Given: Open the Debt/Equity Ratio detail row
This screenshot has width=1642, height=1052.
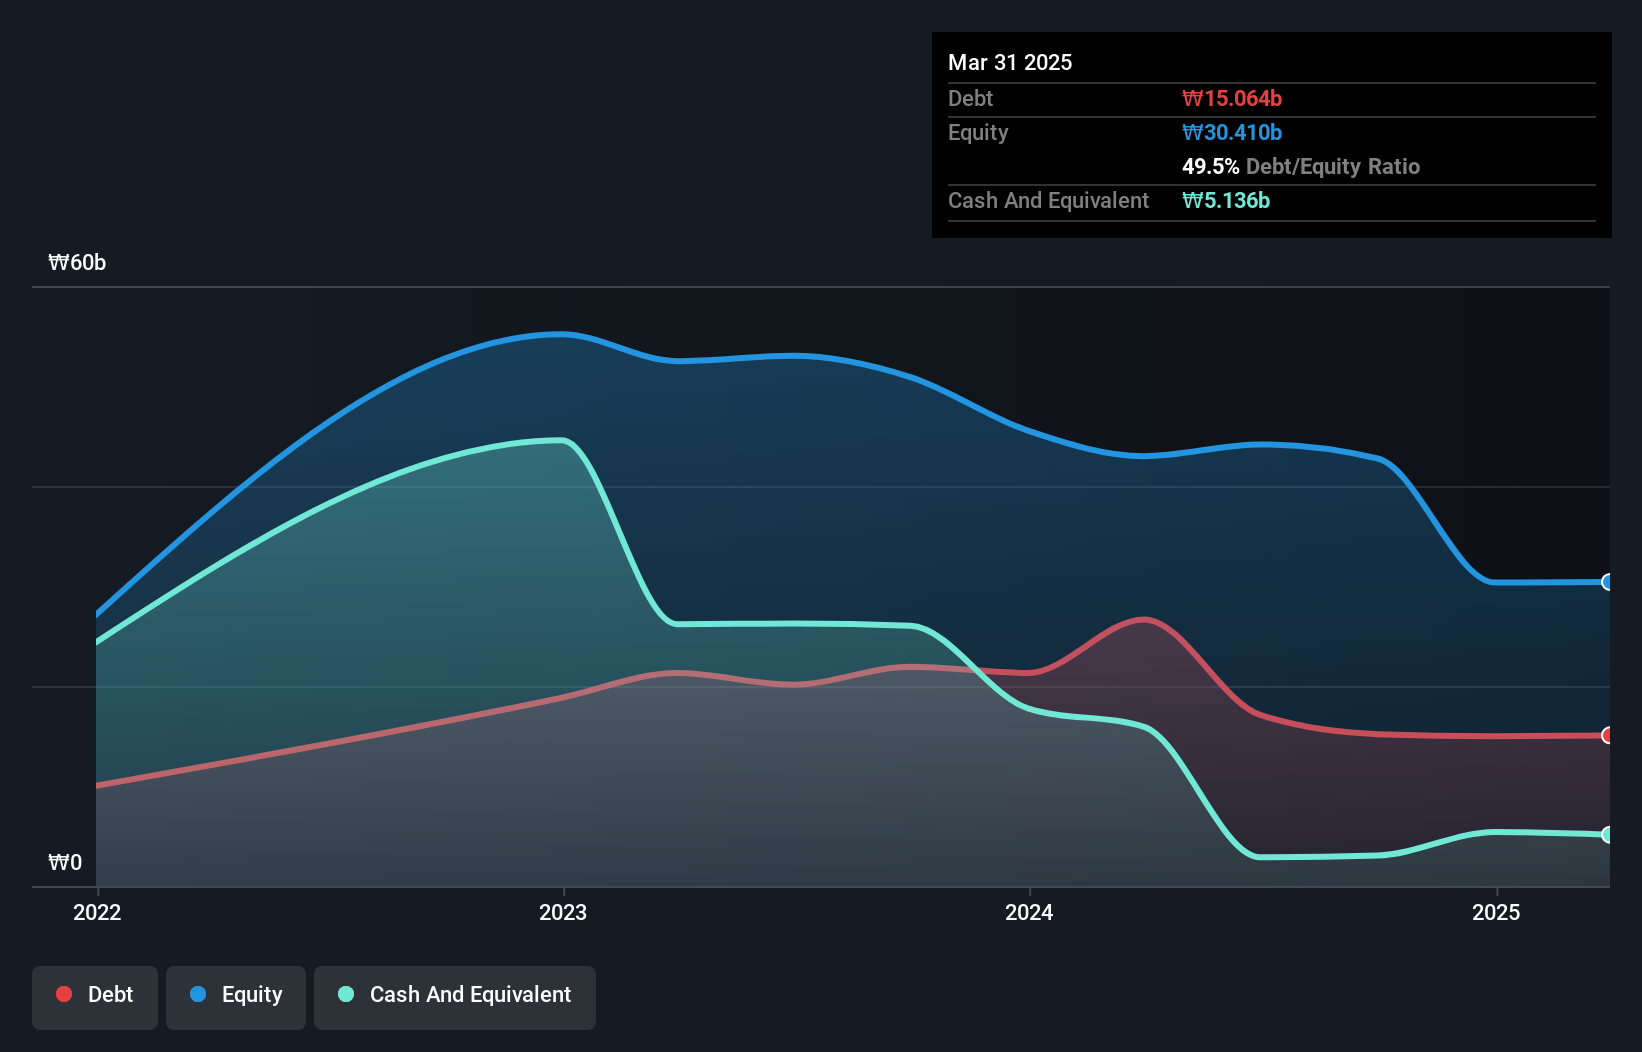Looking at the screenshot, I should tap(1301, 167).
